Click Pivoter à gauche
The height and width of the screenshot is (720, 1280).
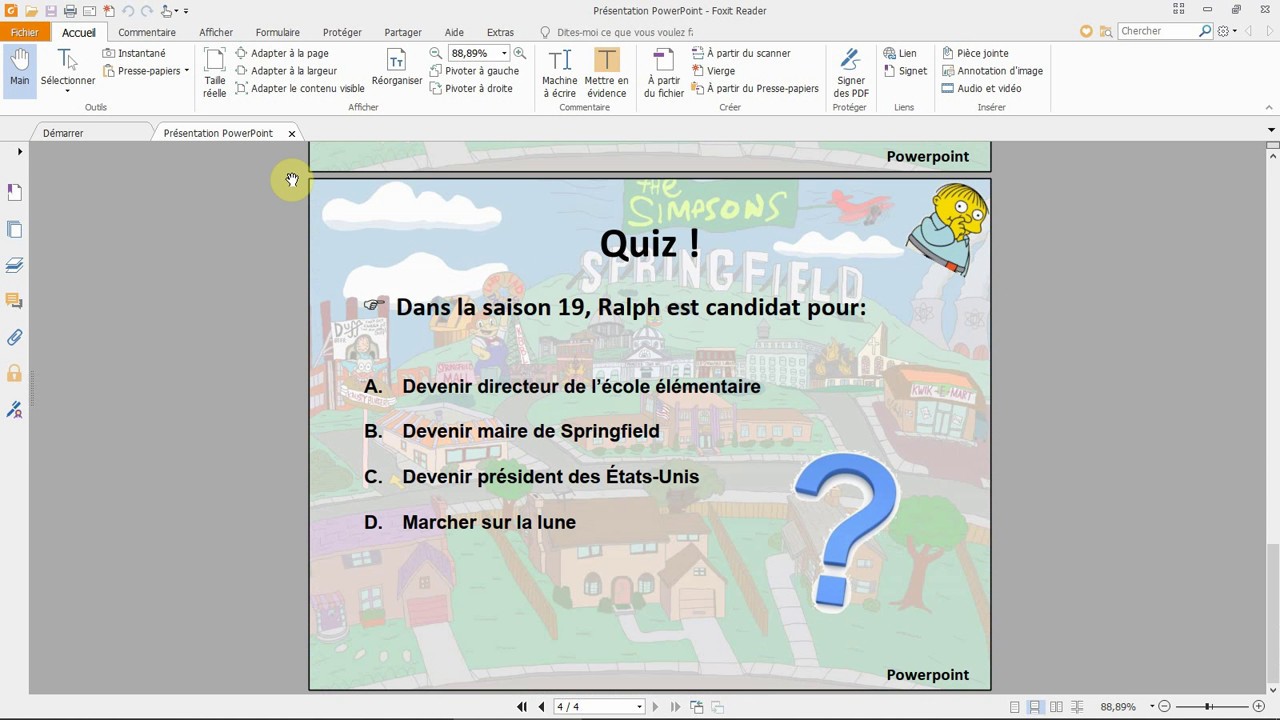click(474, 71)
